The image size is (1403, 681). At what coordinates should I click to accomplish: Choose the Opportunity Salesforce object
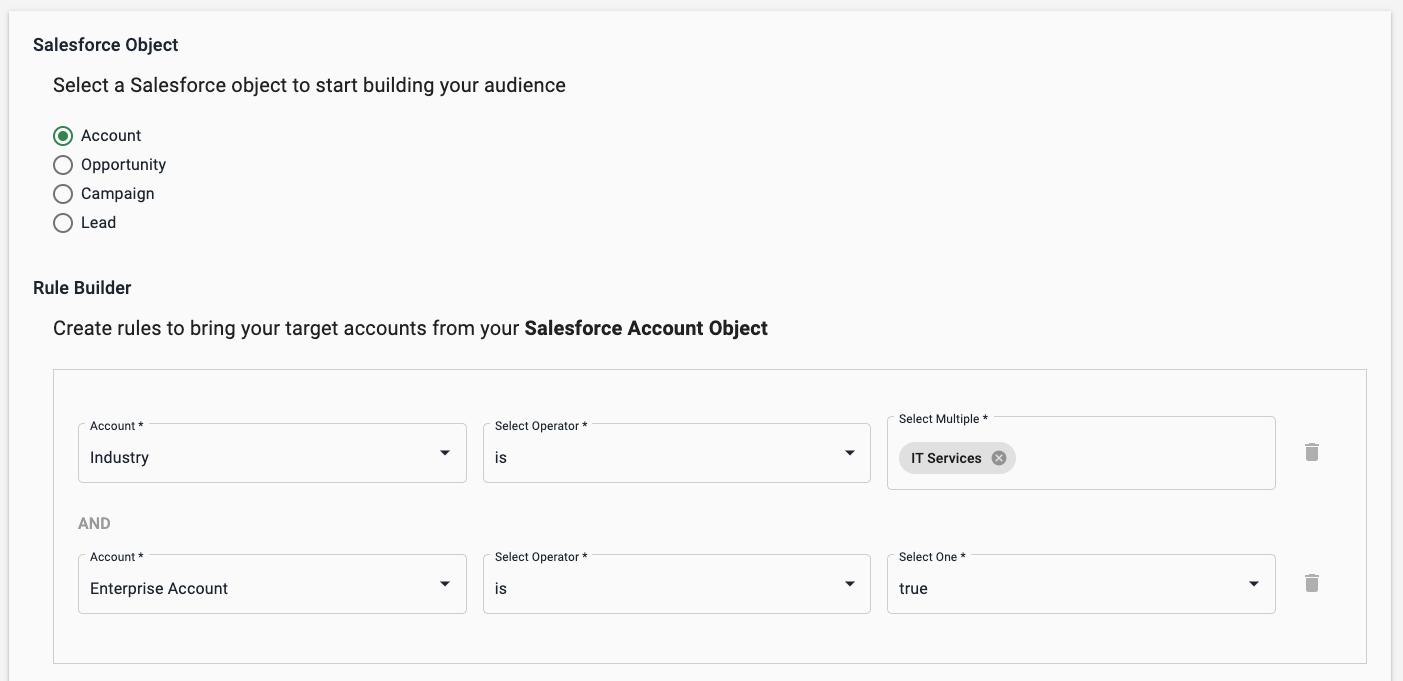[63, 165]
